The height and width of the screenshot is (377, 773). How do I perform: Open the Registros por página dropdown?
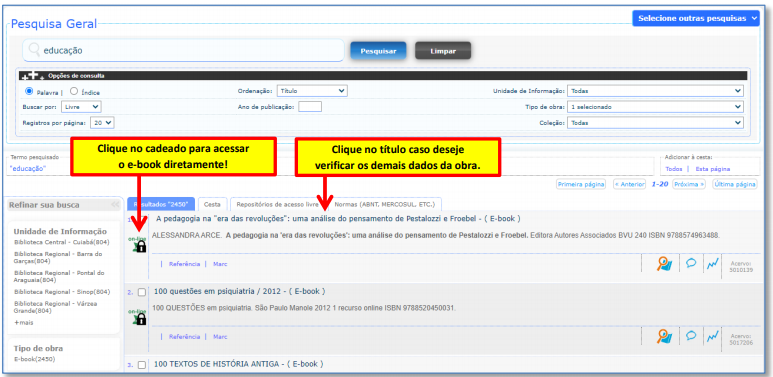(x=102, y=123)
